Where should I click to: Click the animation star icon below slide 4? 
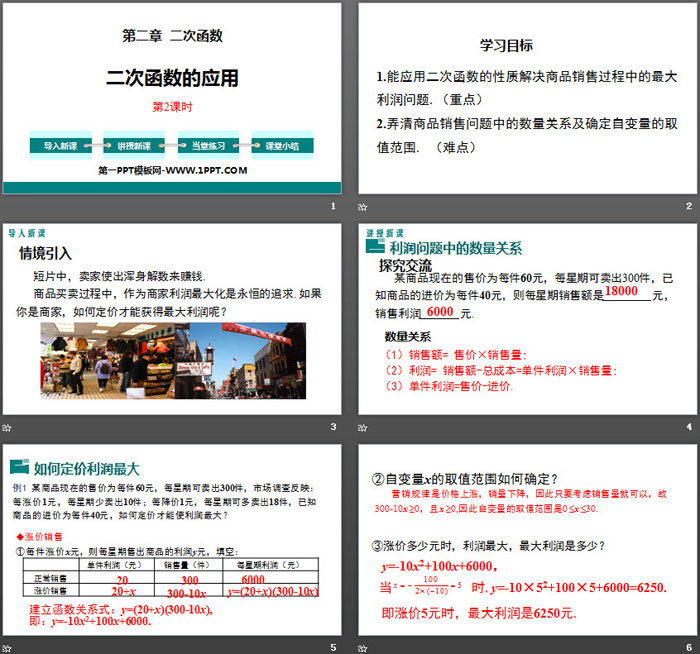coord(363,427)
